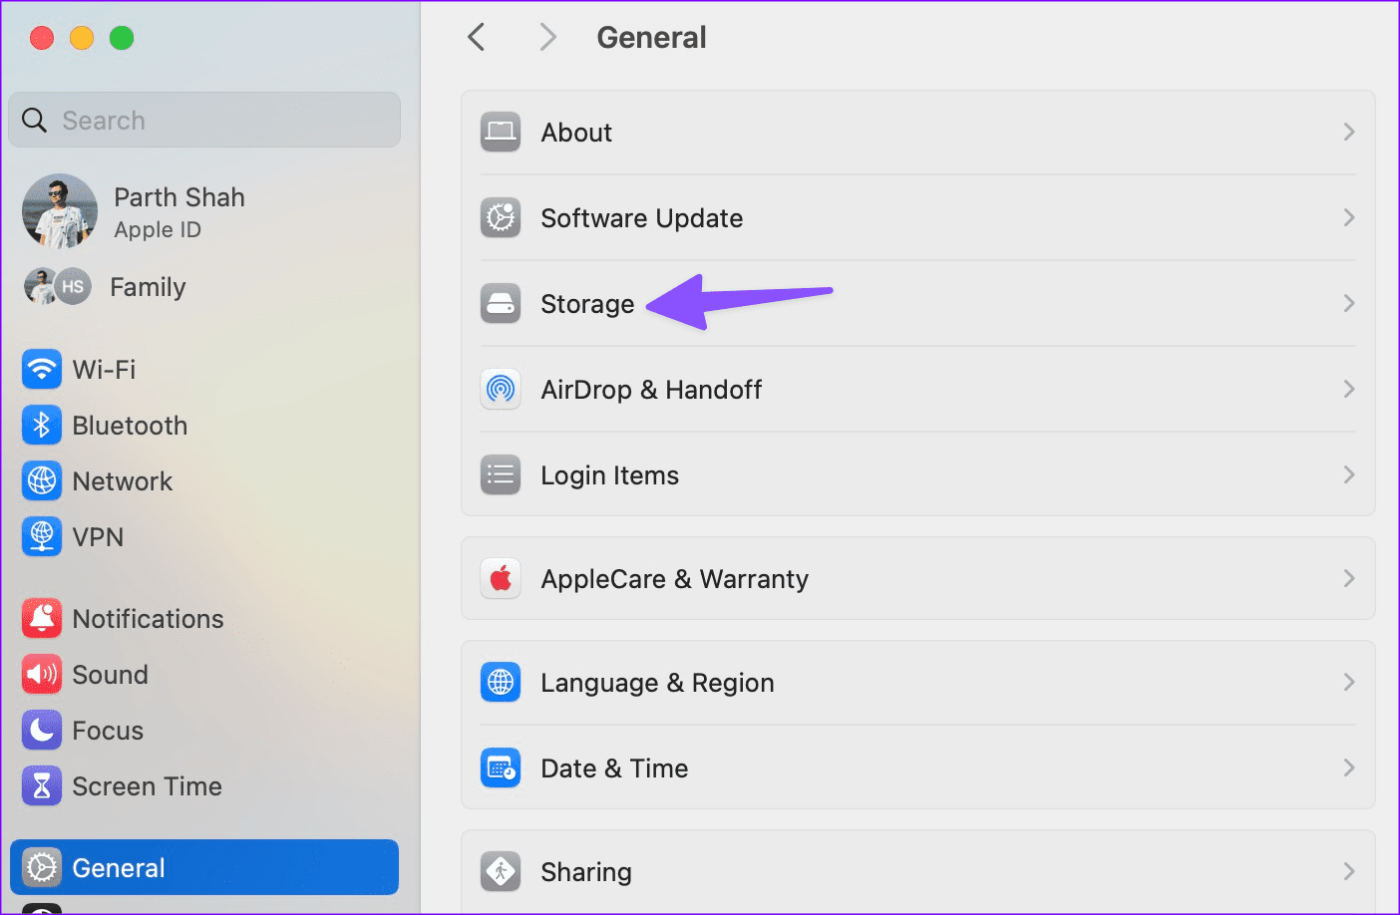Expand the Date & Time chevron
The width and height of the screenshot is (1400, 915).
pos(1349,768)
